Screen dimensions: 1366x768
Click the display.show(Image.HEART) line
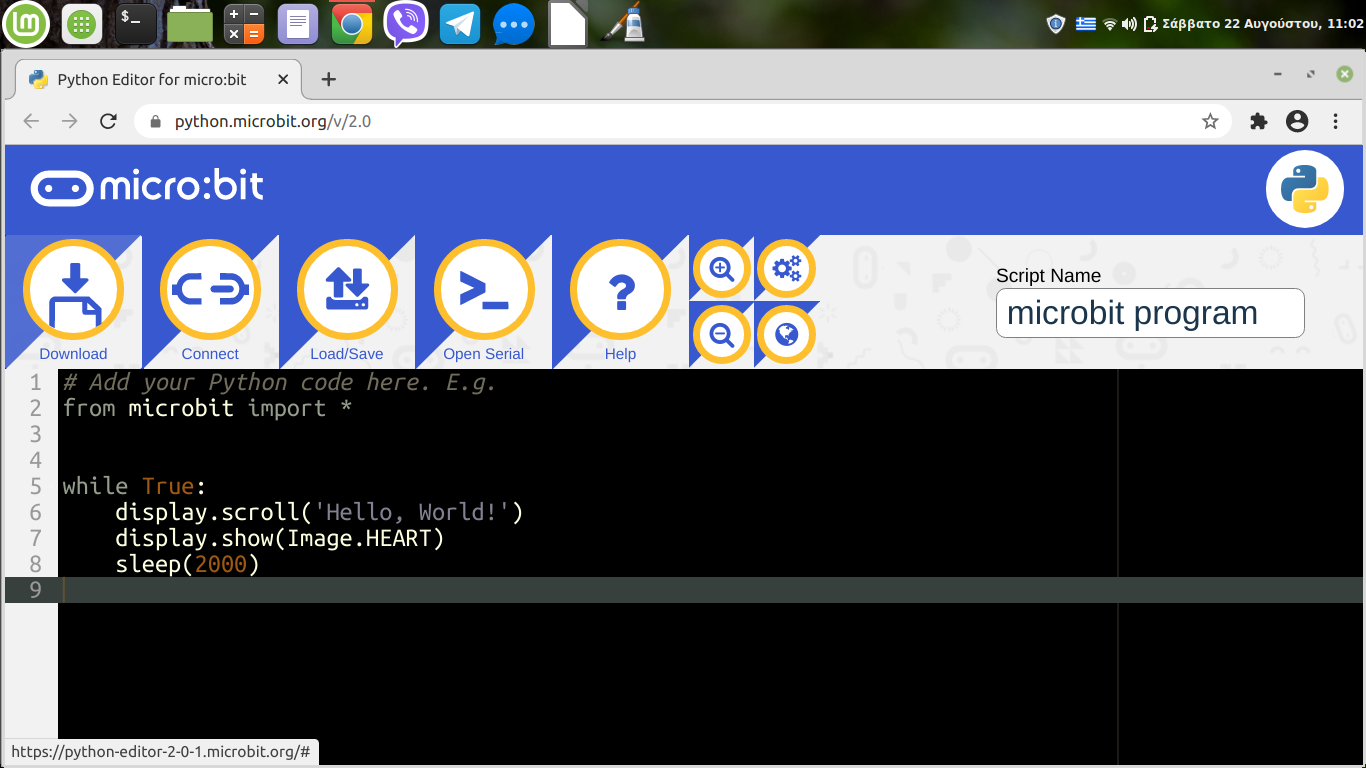pyautogui.click(x=280, y=538)
